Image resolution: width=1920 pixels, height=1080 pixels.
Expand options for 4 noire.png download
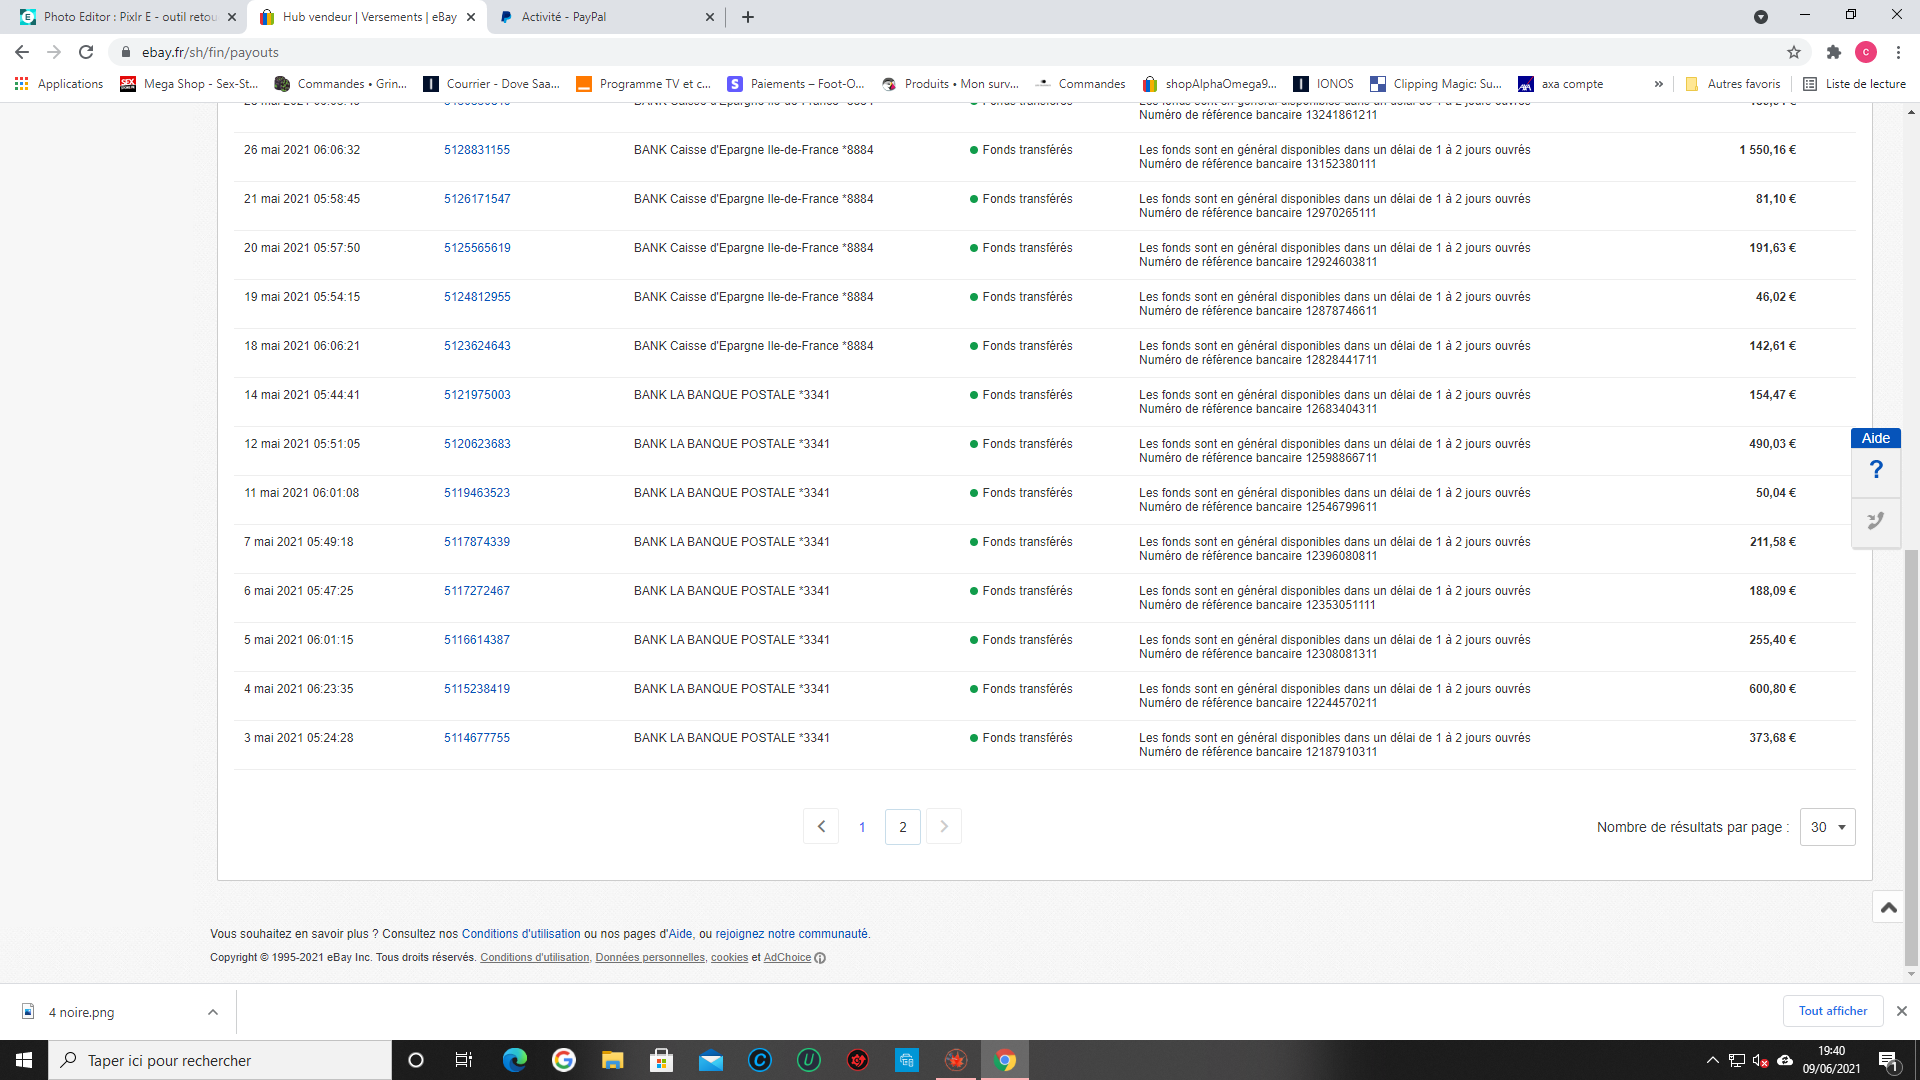(x=212, y=1012)
